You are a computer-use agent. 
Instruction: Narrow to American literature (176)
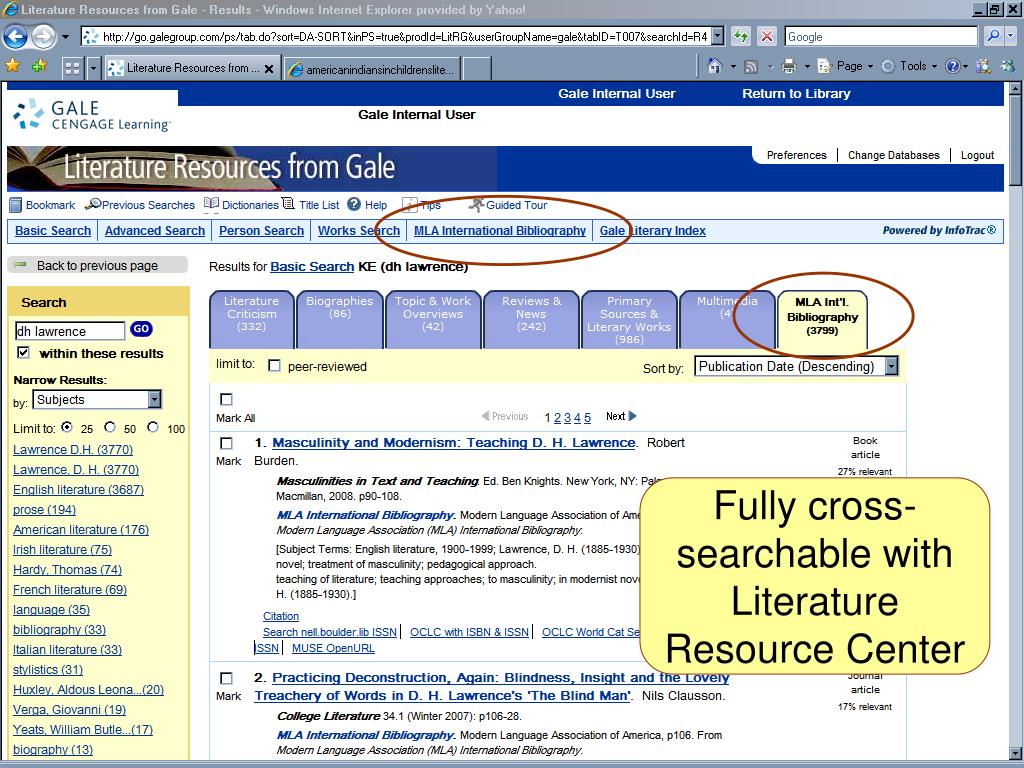pos(81,530)
